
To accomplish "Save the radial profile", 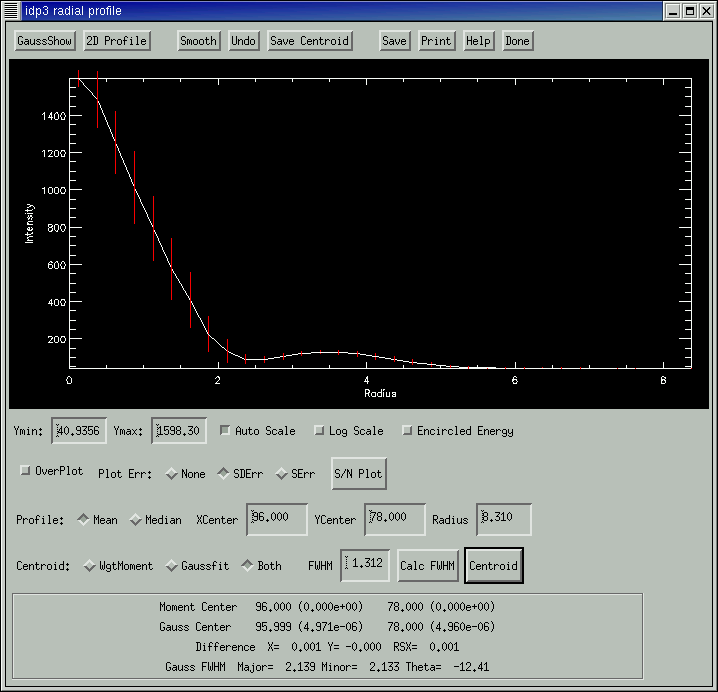I will 394,41.
